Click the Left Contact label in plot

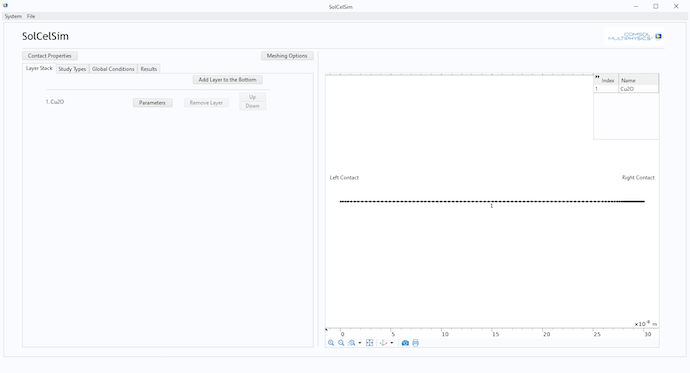pos(344,178)
